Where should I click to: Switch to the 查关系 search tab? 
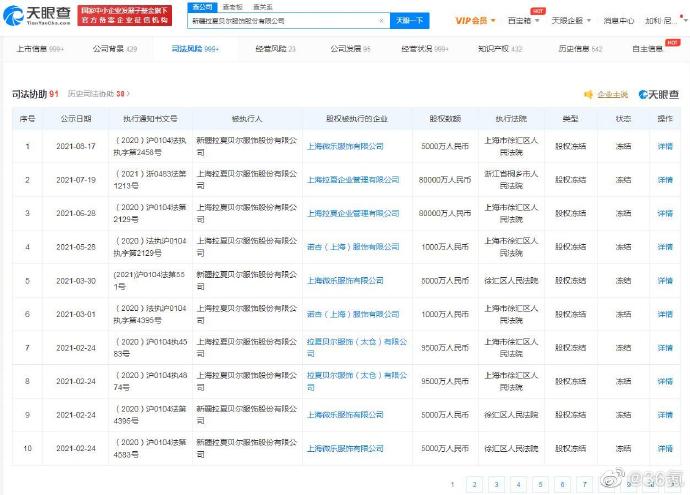coord(263,7)
